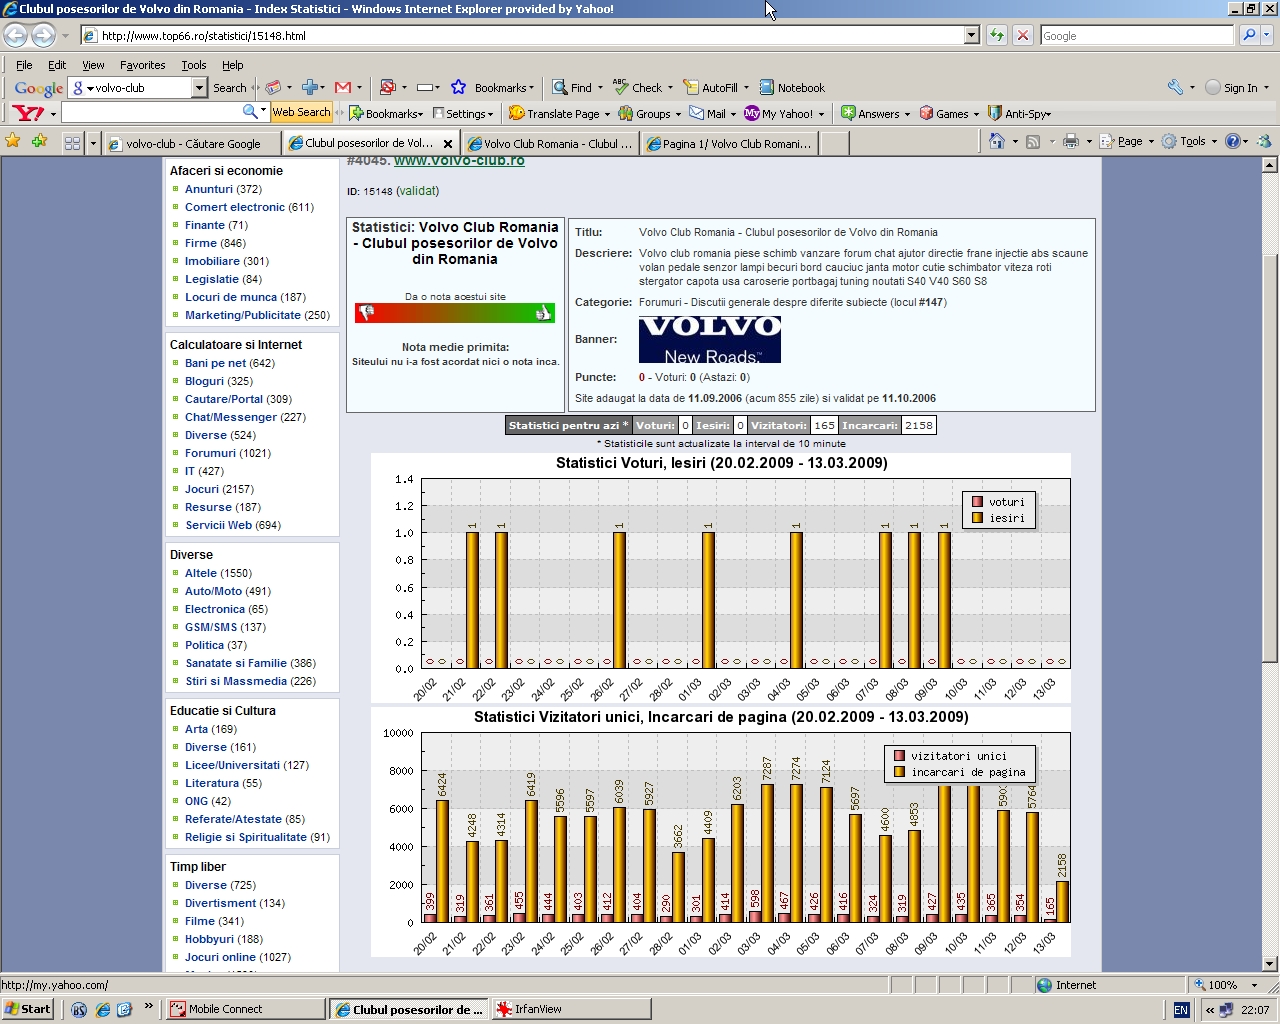Switch to Pagina 1/ Volvo Club Romania tab
This screenshot has height=1024, width=1280.
tap(730, 144)
